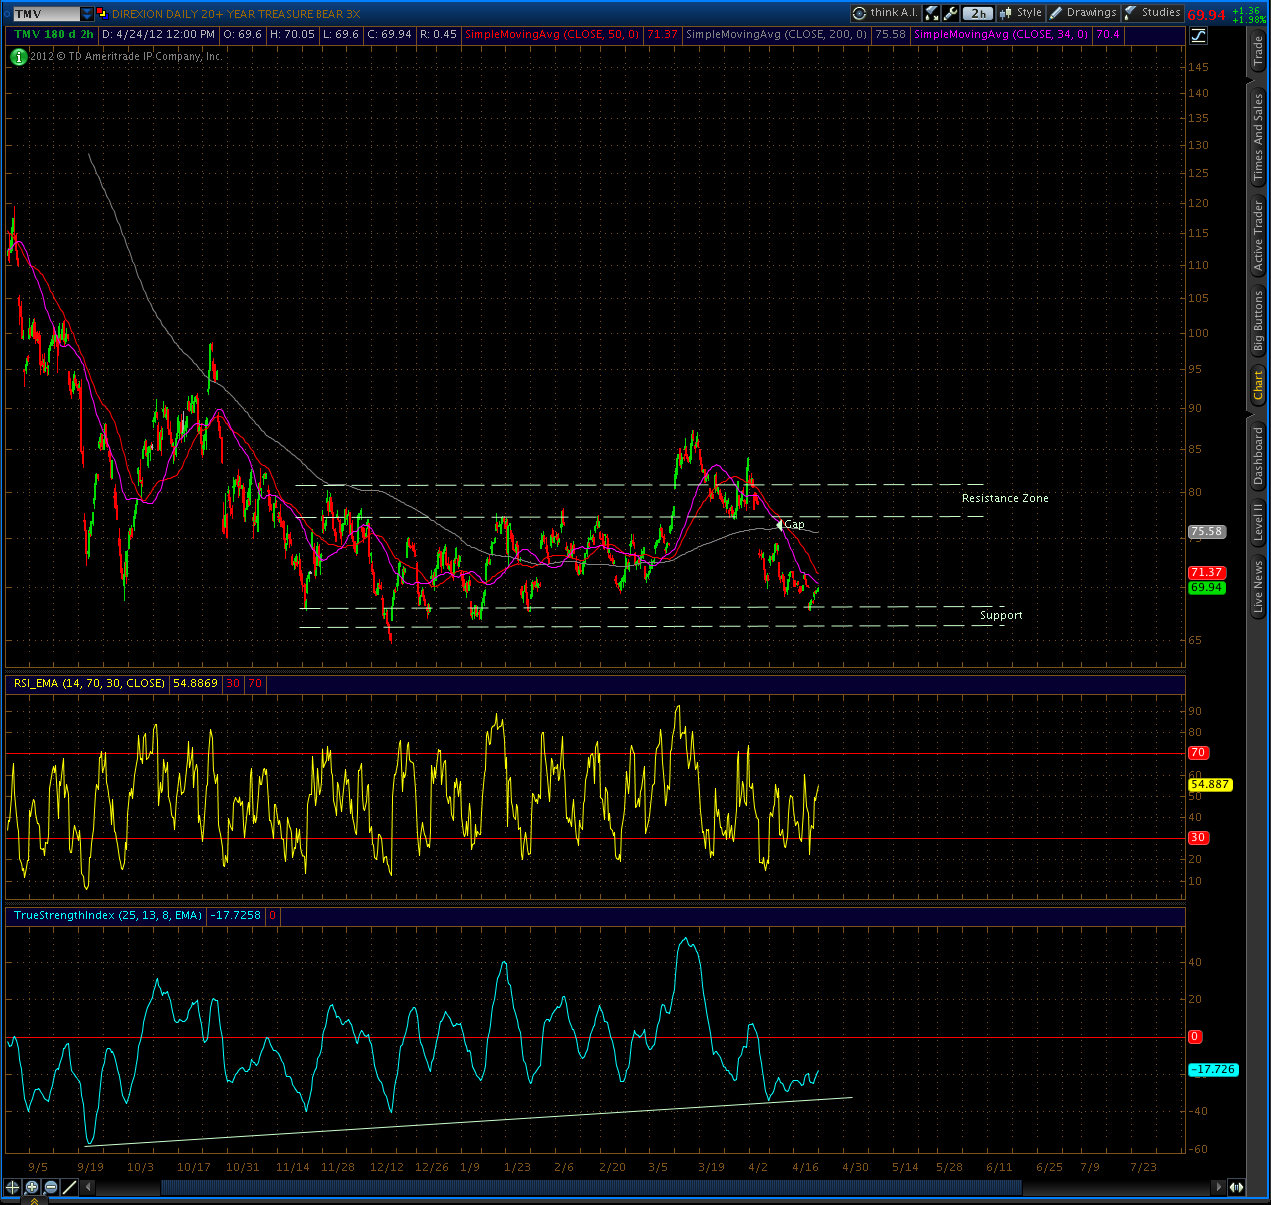This screenshot has width=1271, height=1205.
Task: Open the Level II side tab
Action: (x=1259, y=522)
